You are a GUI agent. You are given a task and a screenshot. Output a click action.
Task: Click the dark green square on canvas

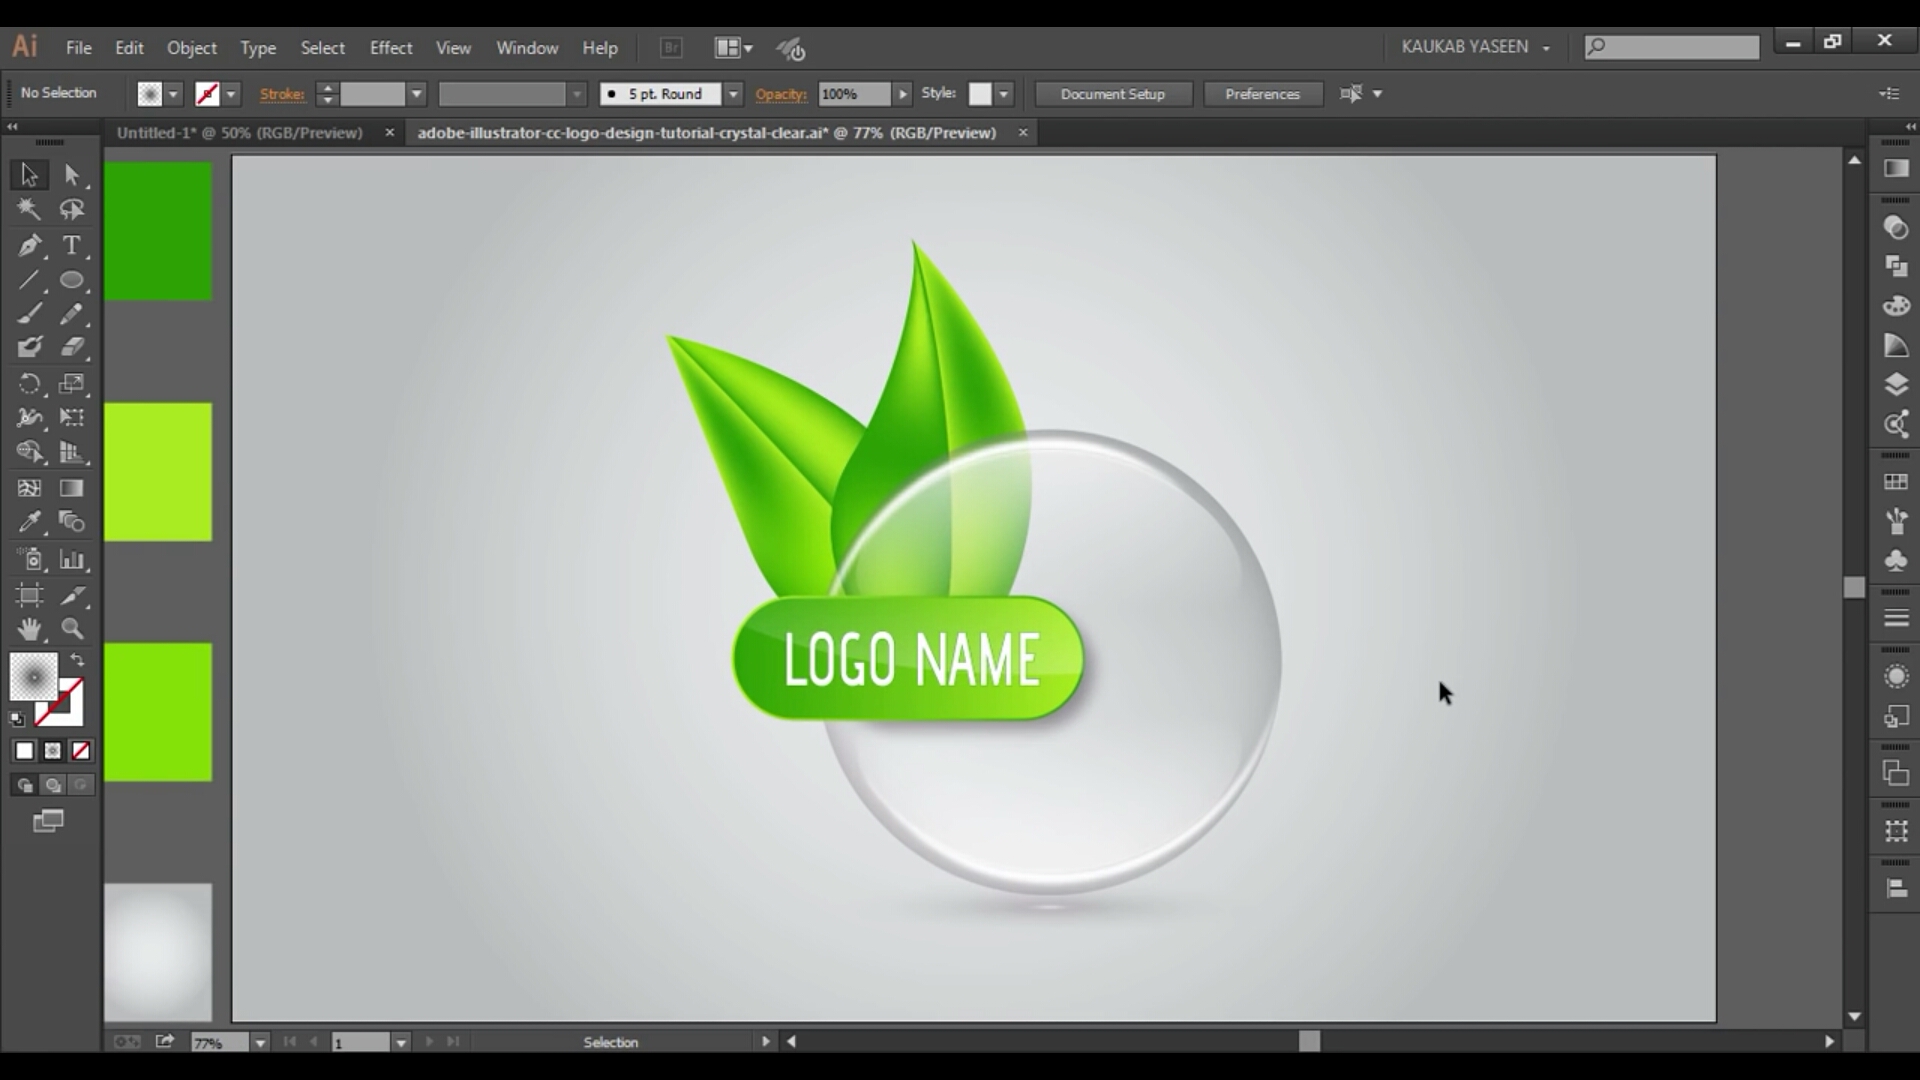[158, 231]
